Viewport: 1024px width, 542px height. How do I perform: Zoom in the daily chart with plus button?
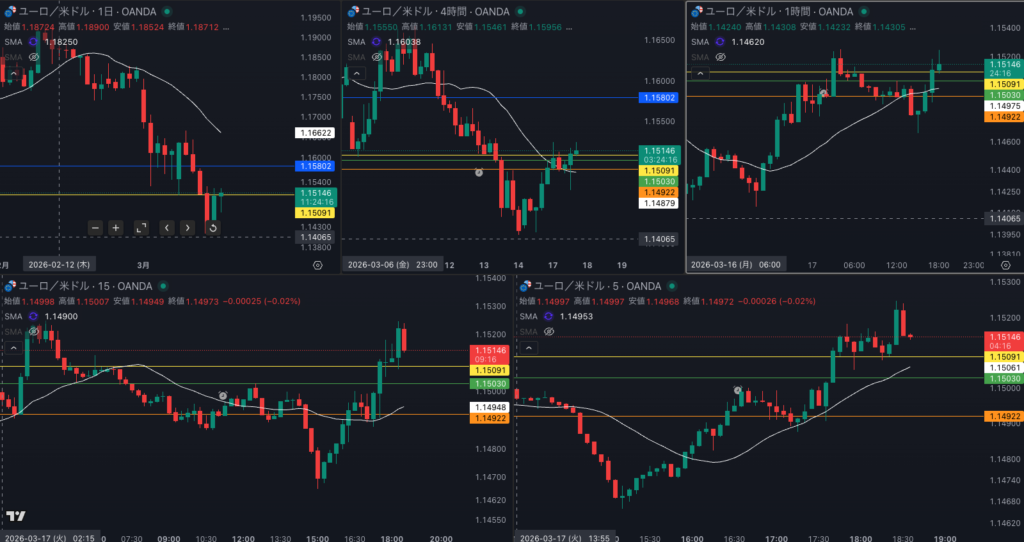[x=116, y=228]
